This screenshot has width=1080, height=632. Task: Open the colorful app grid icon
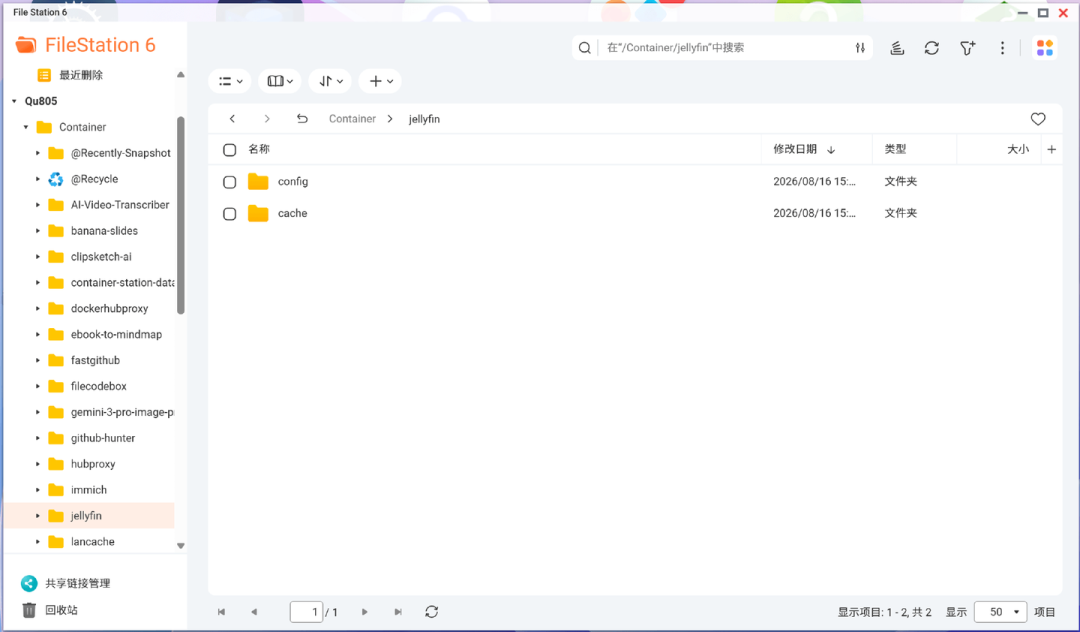click(x=1044, y=48)
